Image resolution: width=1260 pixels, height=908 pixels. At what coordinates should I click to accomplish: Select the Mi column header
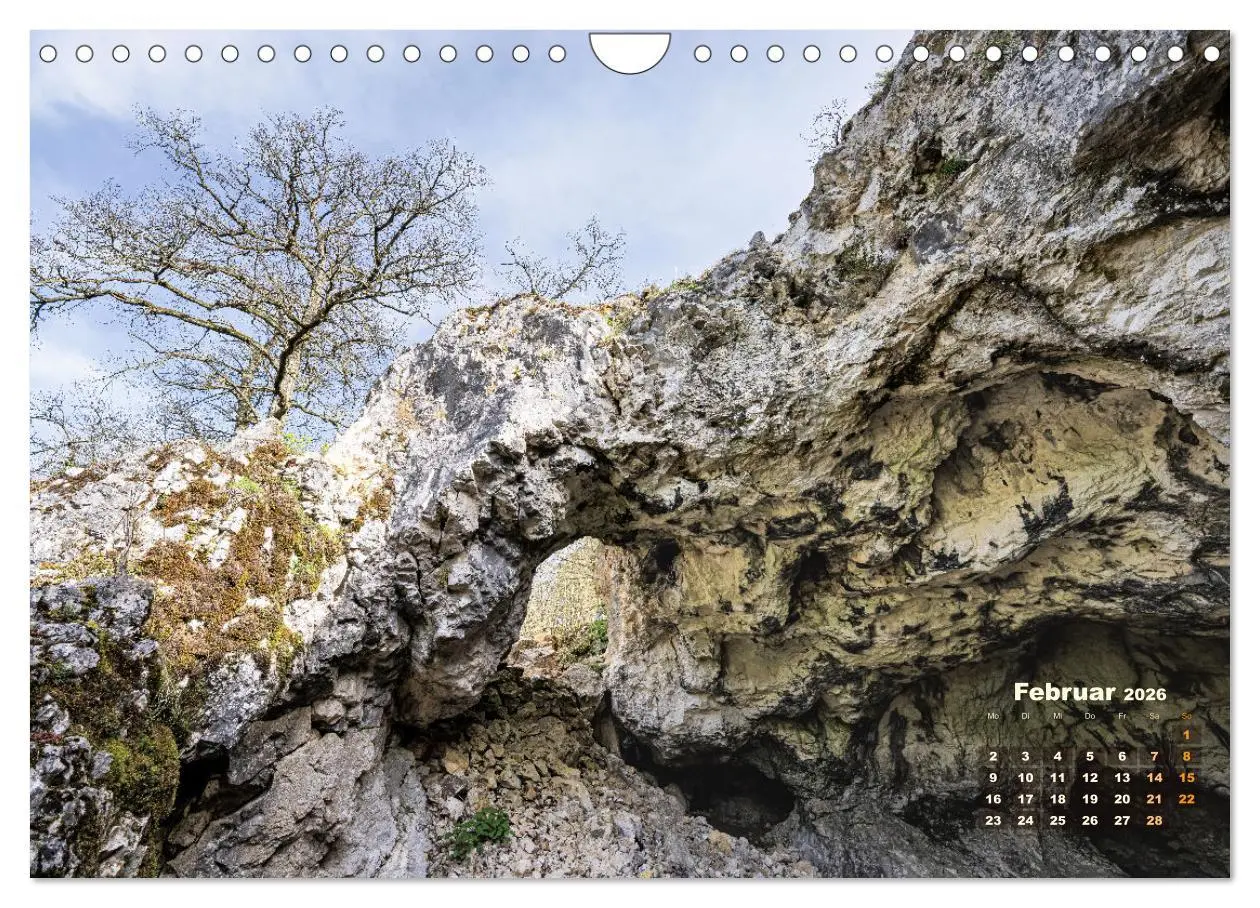click(x=1056, y=717)
